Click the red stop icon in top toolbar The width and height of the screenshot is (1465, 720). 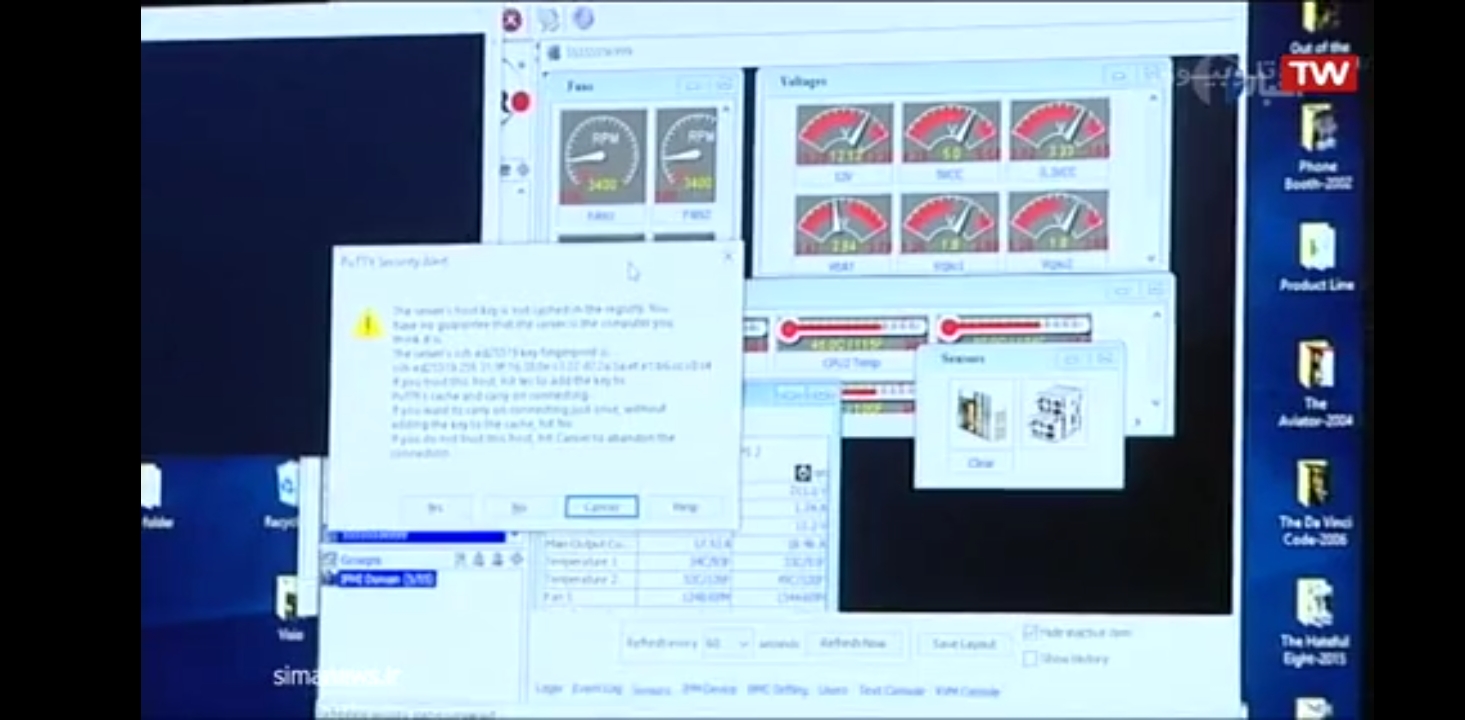tap(511, 19)
